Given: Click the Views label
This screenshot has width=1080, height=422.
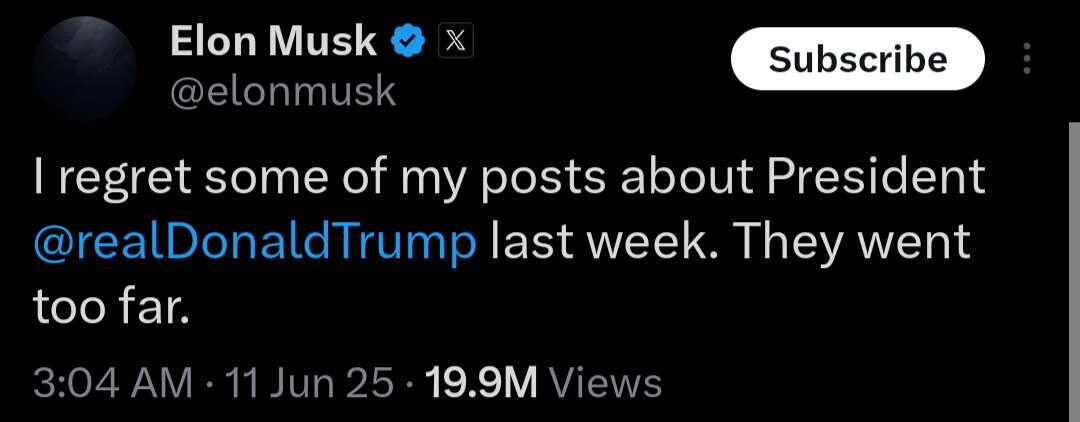Looking at the screenshot, I should pos(607,383).
